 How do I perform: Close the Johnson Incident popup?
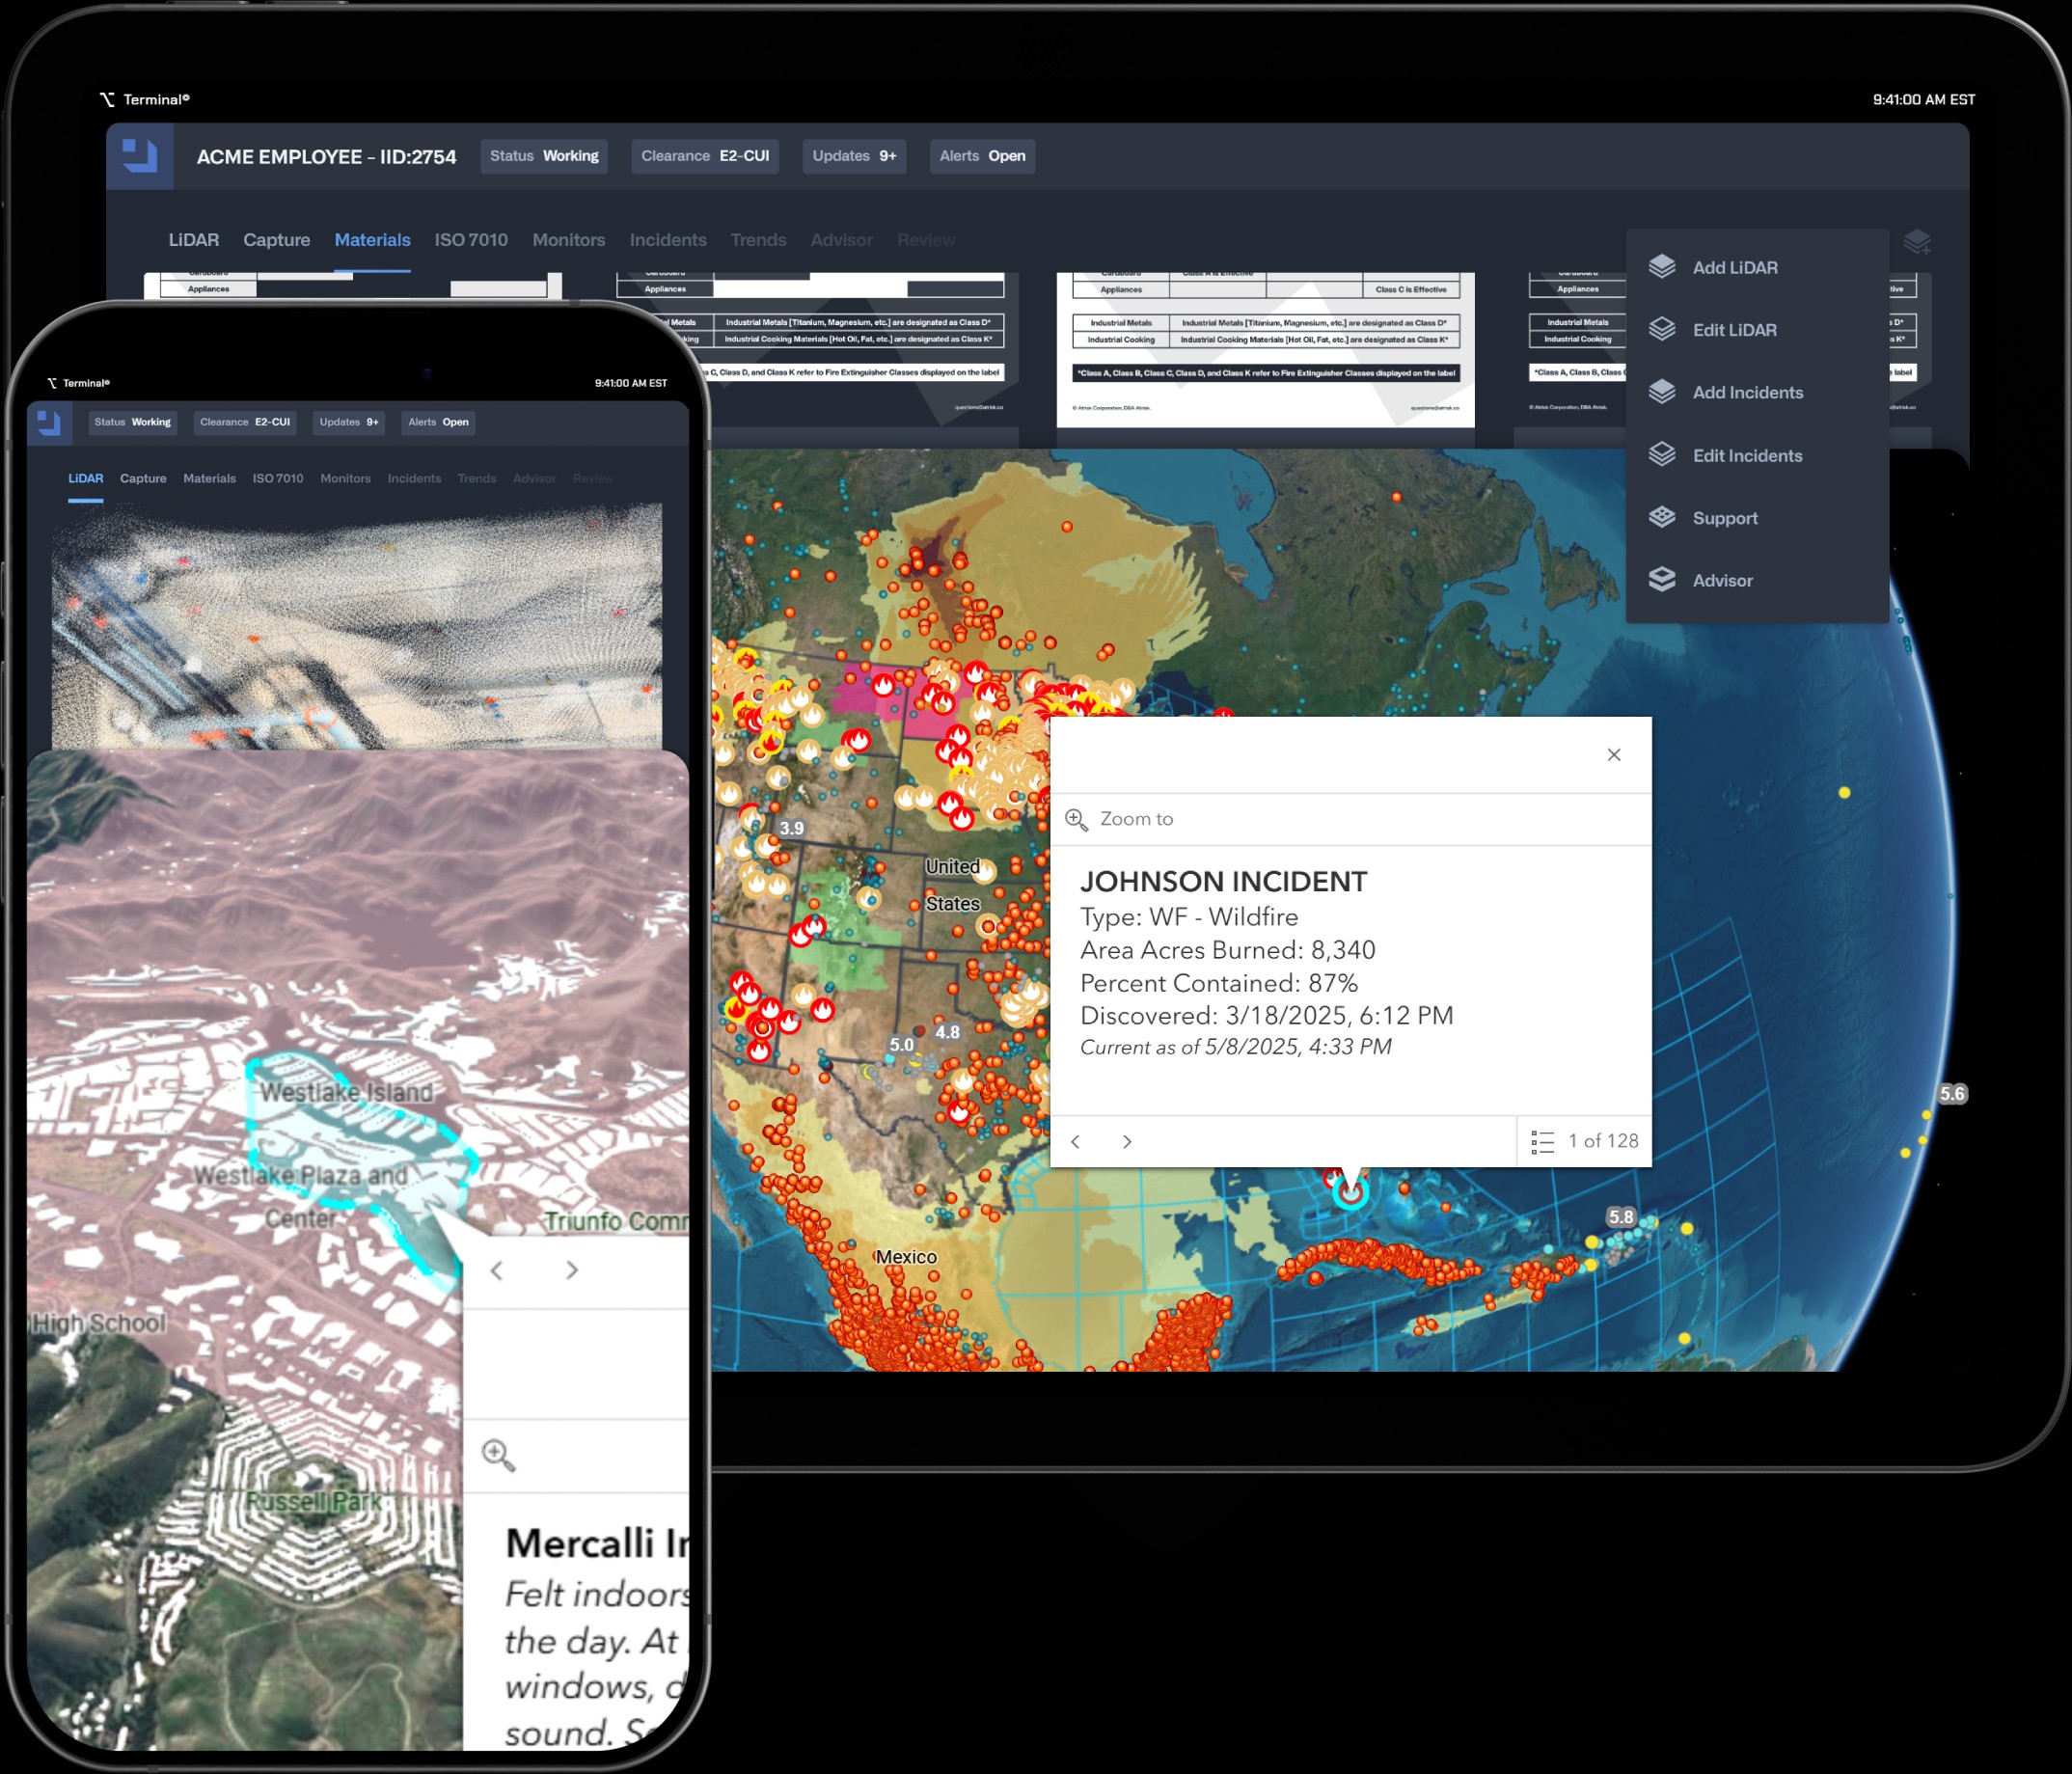1614,755
